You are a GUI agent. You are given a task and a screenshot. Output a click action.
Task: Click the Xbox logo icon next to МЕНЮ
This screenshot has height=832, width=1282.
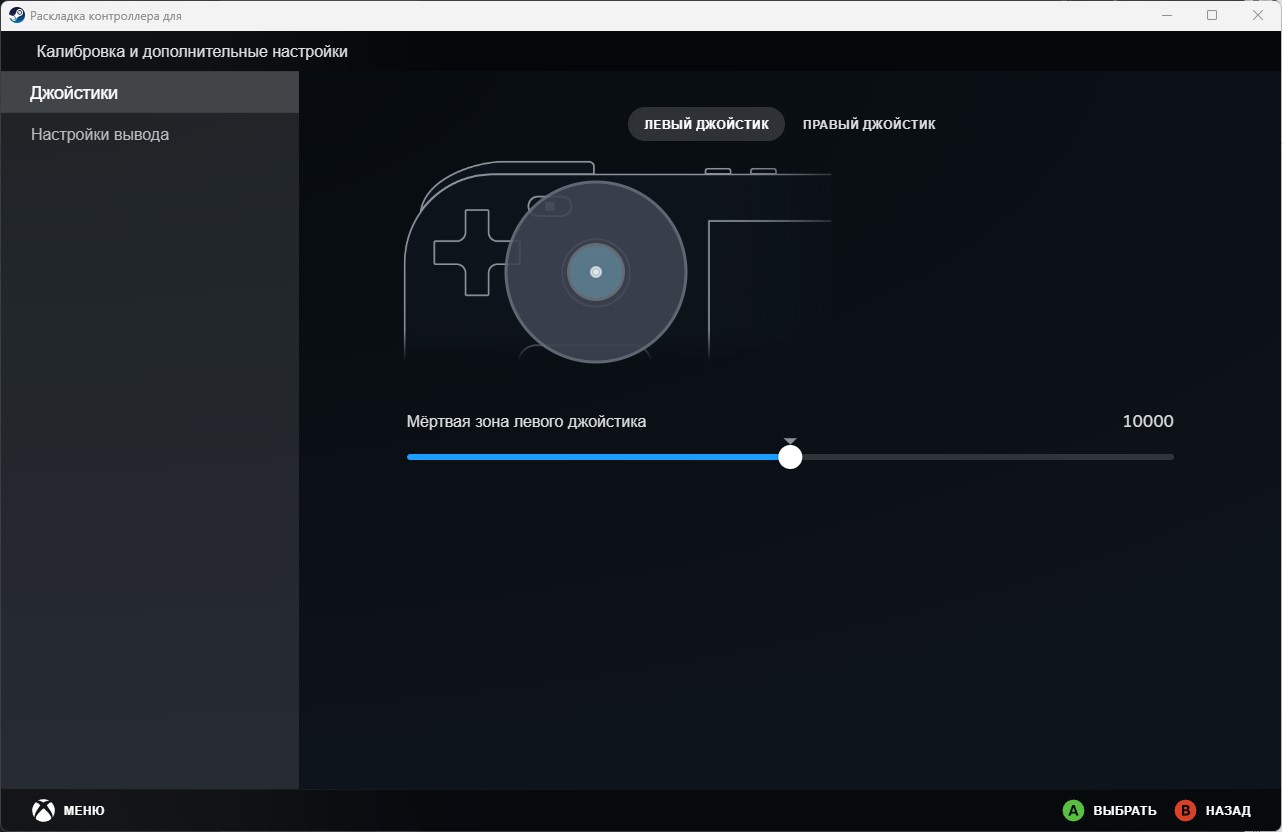(x=43, y=810)
